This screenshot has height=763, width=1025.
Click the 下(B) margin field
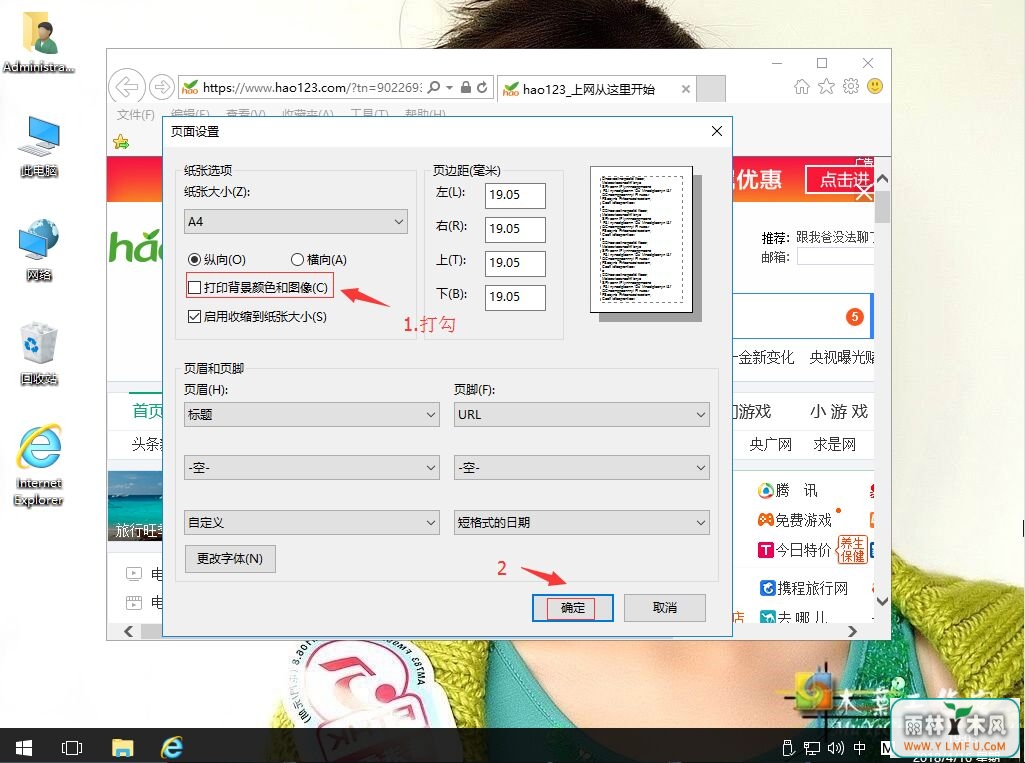tap(515, 297)
